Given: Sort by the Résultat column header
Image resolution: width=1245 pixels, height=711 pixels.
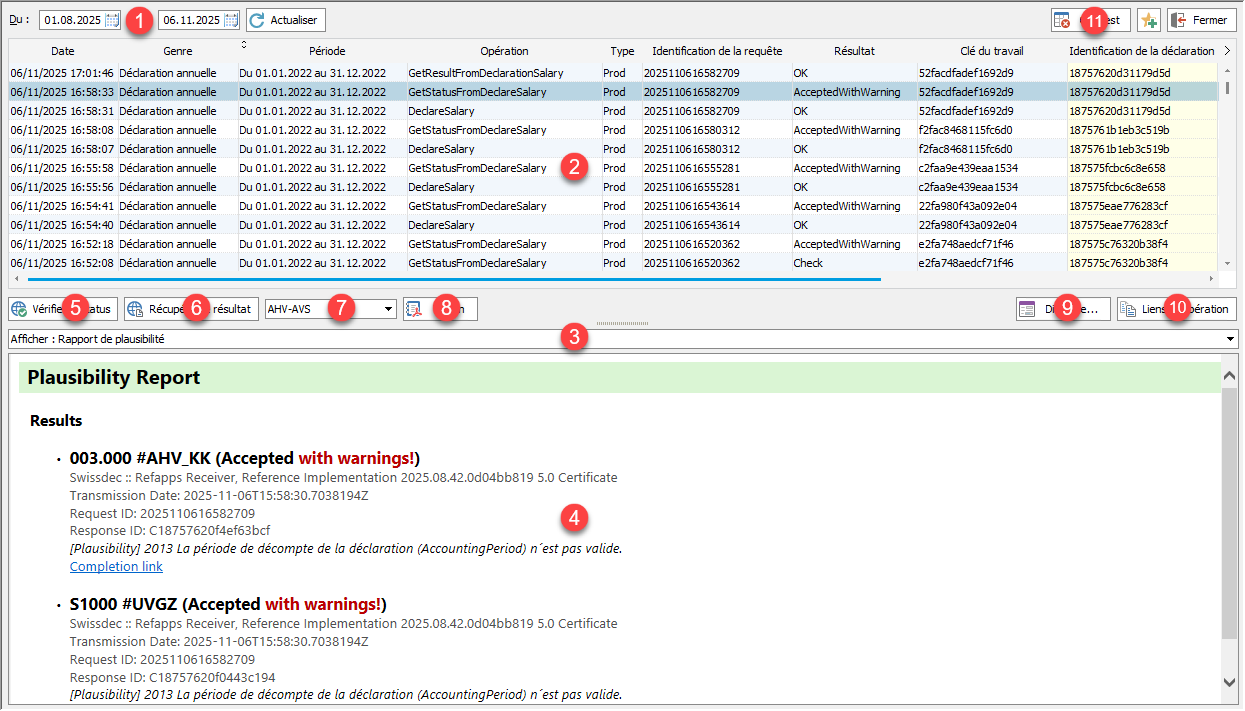Looking at the screenshot, I should point(853,51).
